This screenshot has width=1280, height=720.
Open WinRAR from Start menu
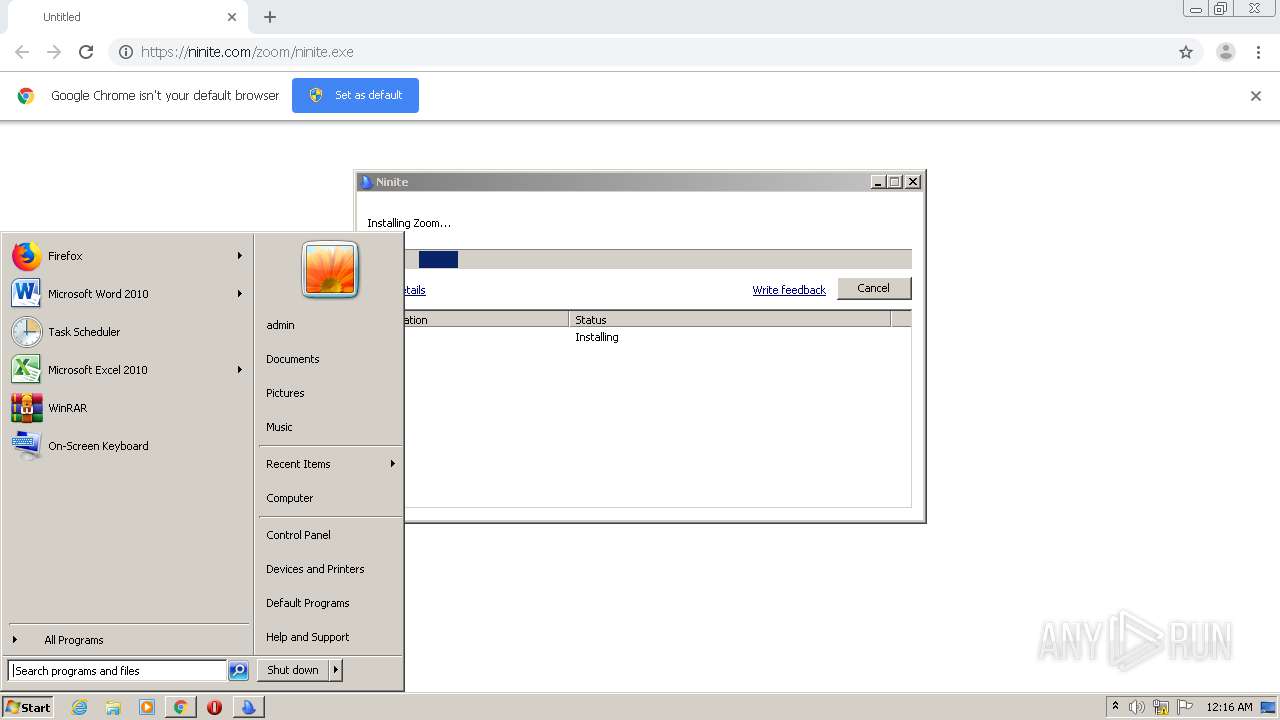127,408
